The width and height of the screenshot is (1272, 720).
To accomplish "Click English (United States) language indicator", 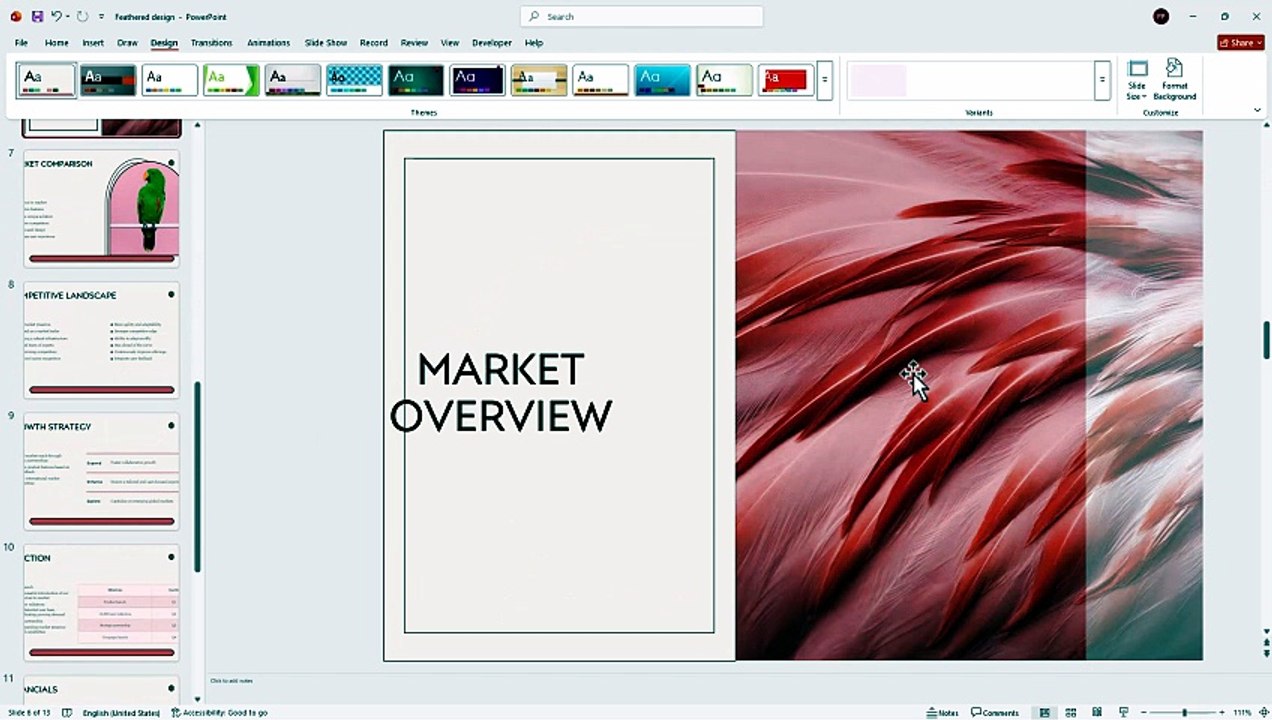I will 121,713.
